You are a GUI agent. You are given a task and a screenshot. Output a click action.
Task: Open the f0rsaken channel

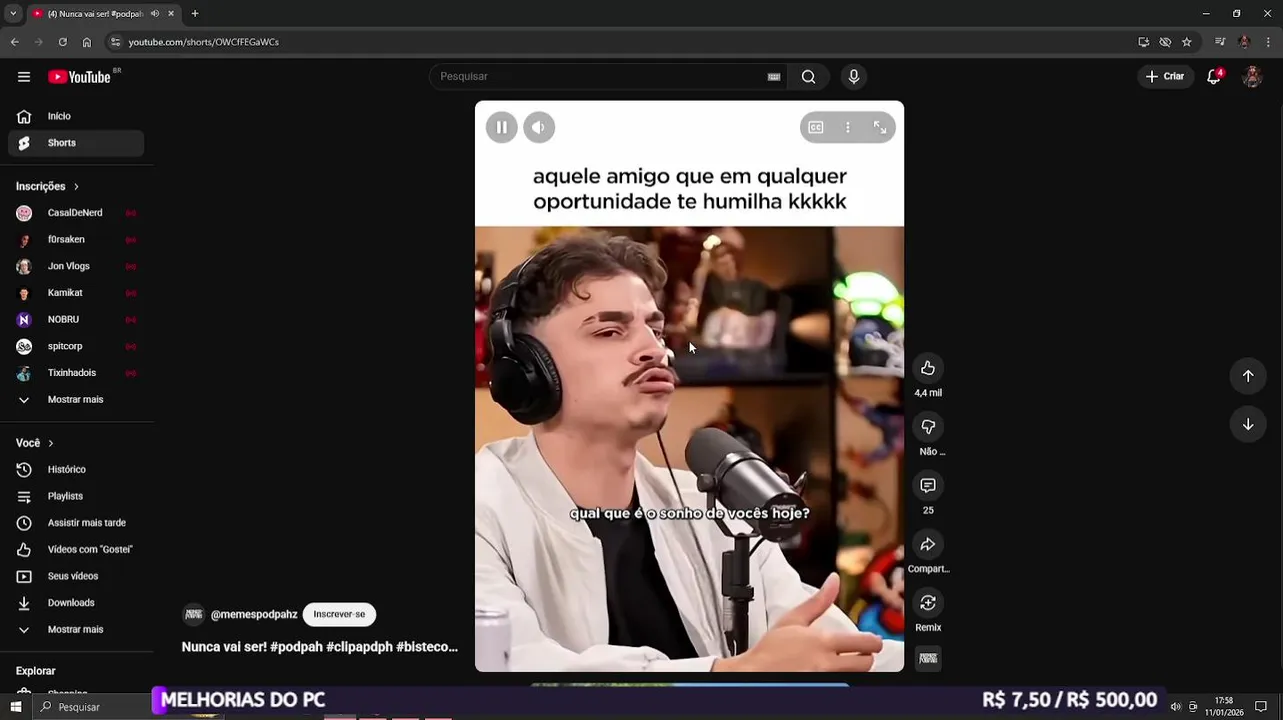coord(76,240)
